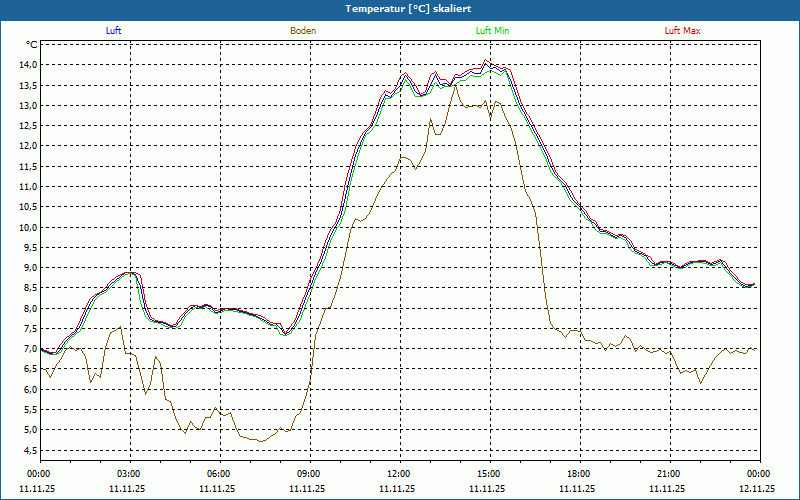Click the 7,5 y-axis value
Image resolution: width=800 pixels, height=500 pixels.
pyautogui.click(x=31, y=329)
